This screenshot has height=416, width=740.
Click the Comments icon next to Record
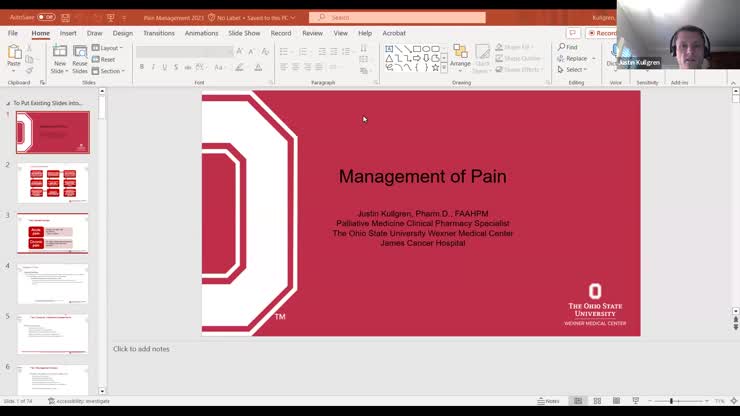pyautogui.click(x=572, y=33)
